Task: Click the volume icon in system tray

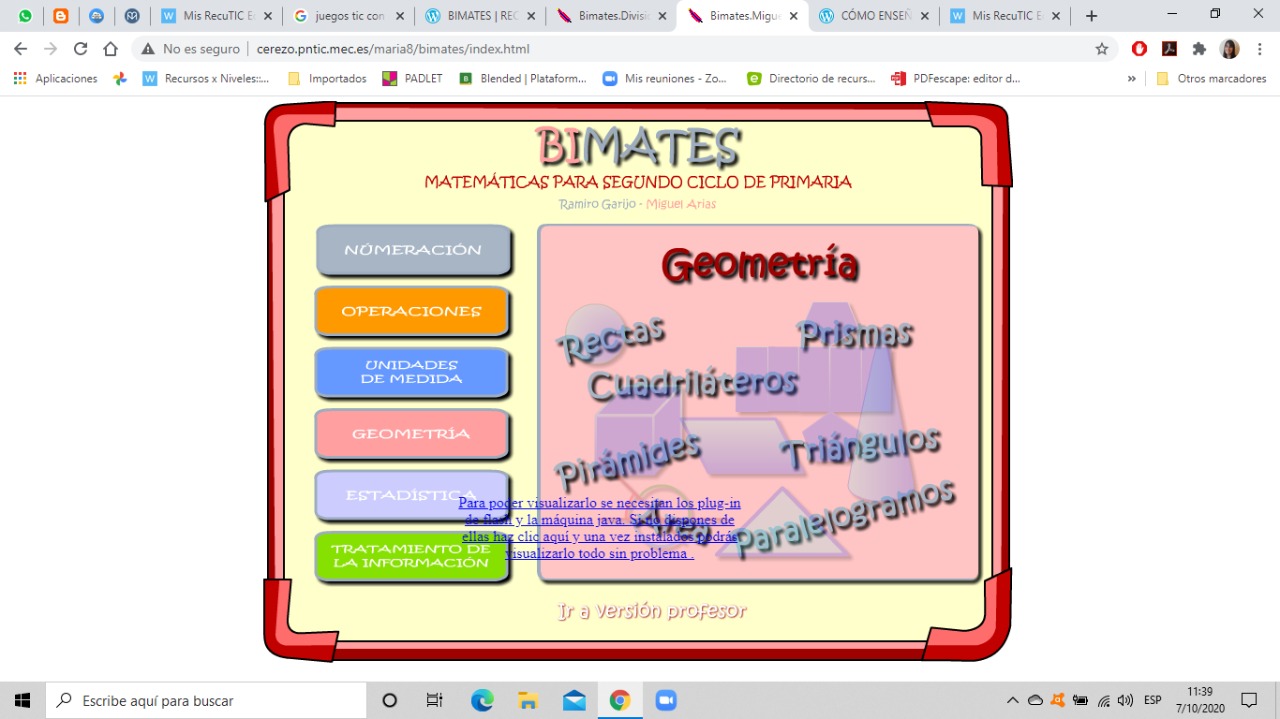Action: (x=1125, y=700)
